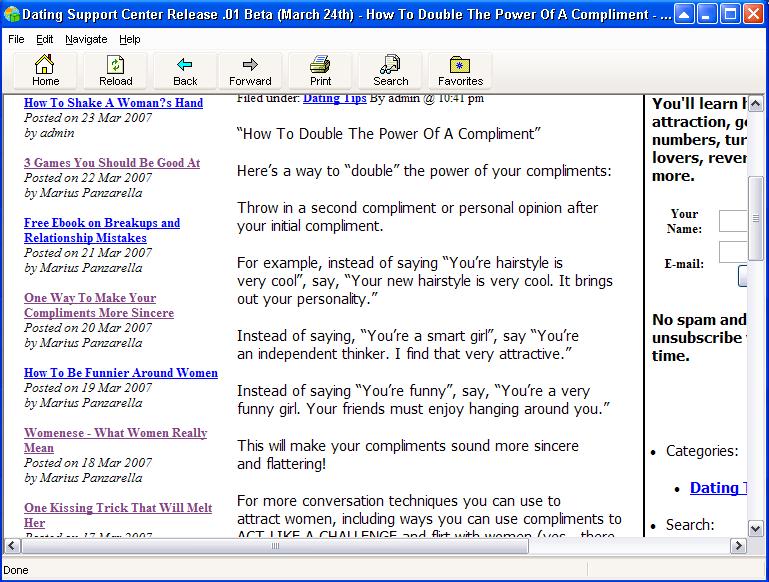Click the vertical scrollbar thumb
The height and width of the screenshot is (582, 769).
(x=755, y=219)
